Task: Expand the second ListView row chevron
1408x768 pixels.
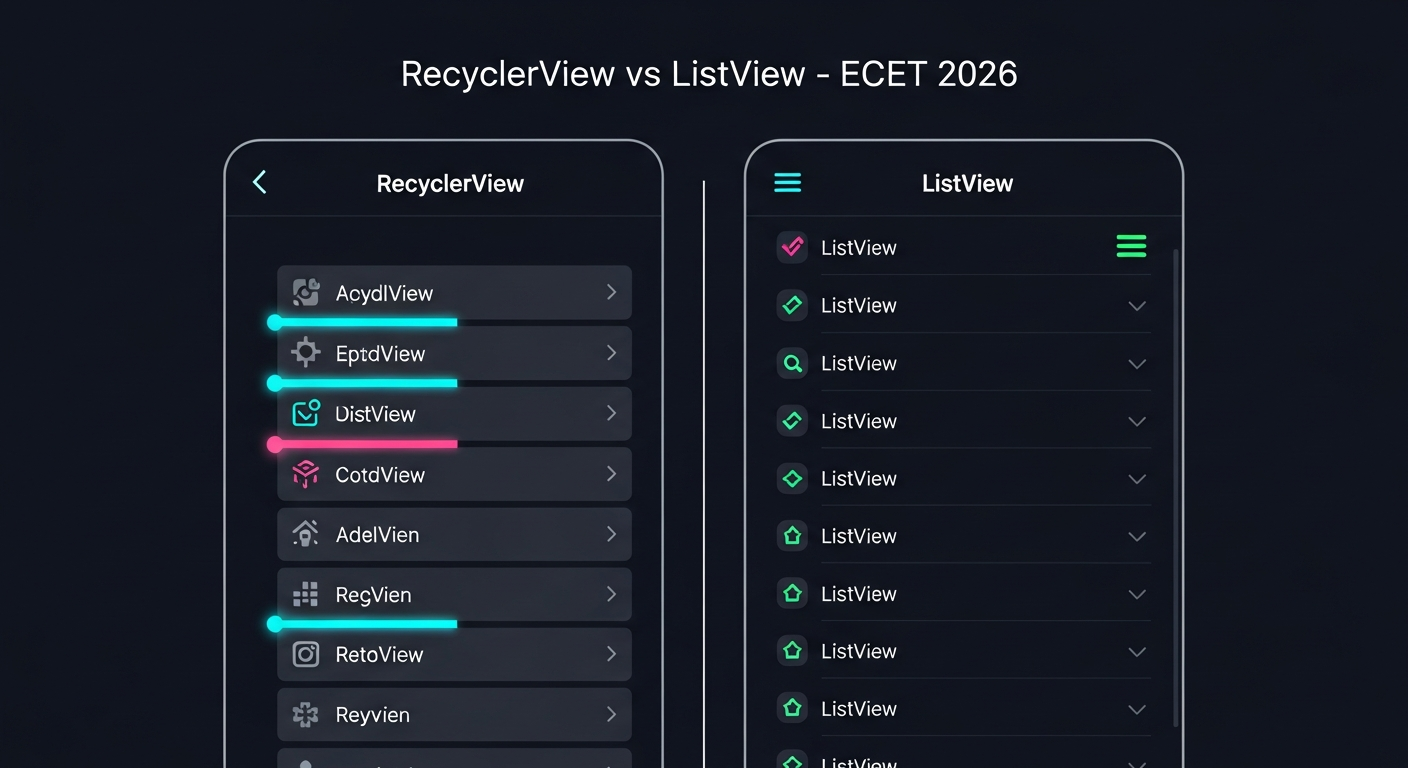Action: point(1136,306)
